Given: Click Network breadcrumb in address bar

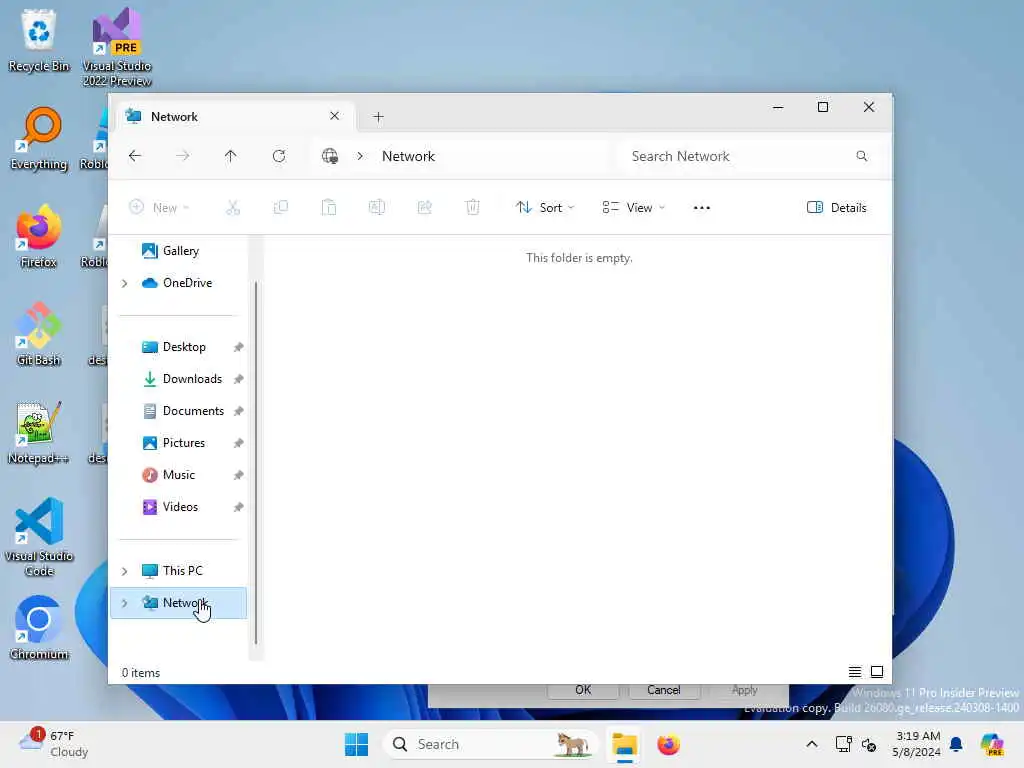Looking at the screenshot, I should (408, 156).
